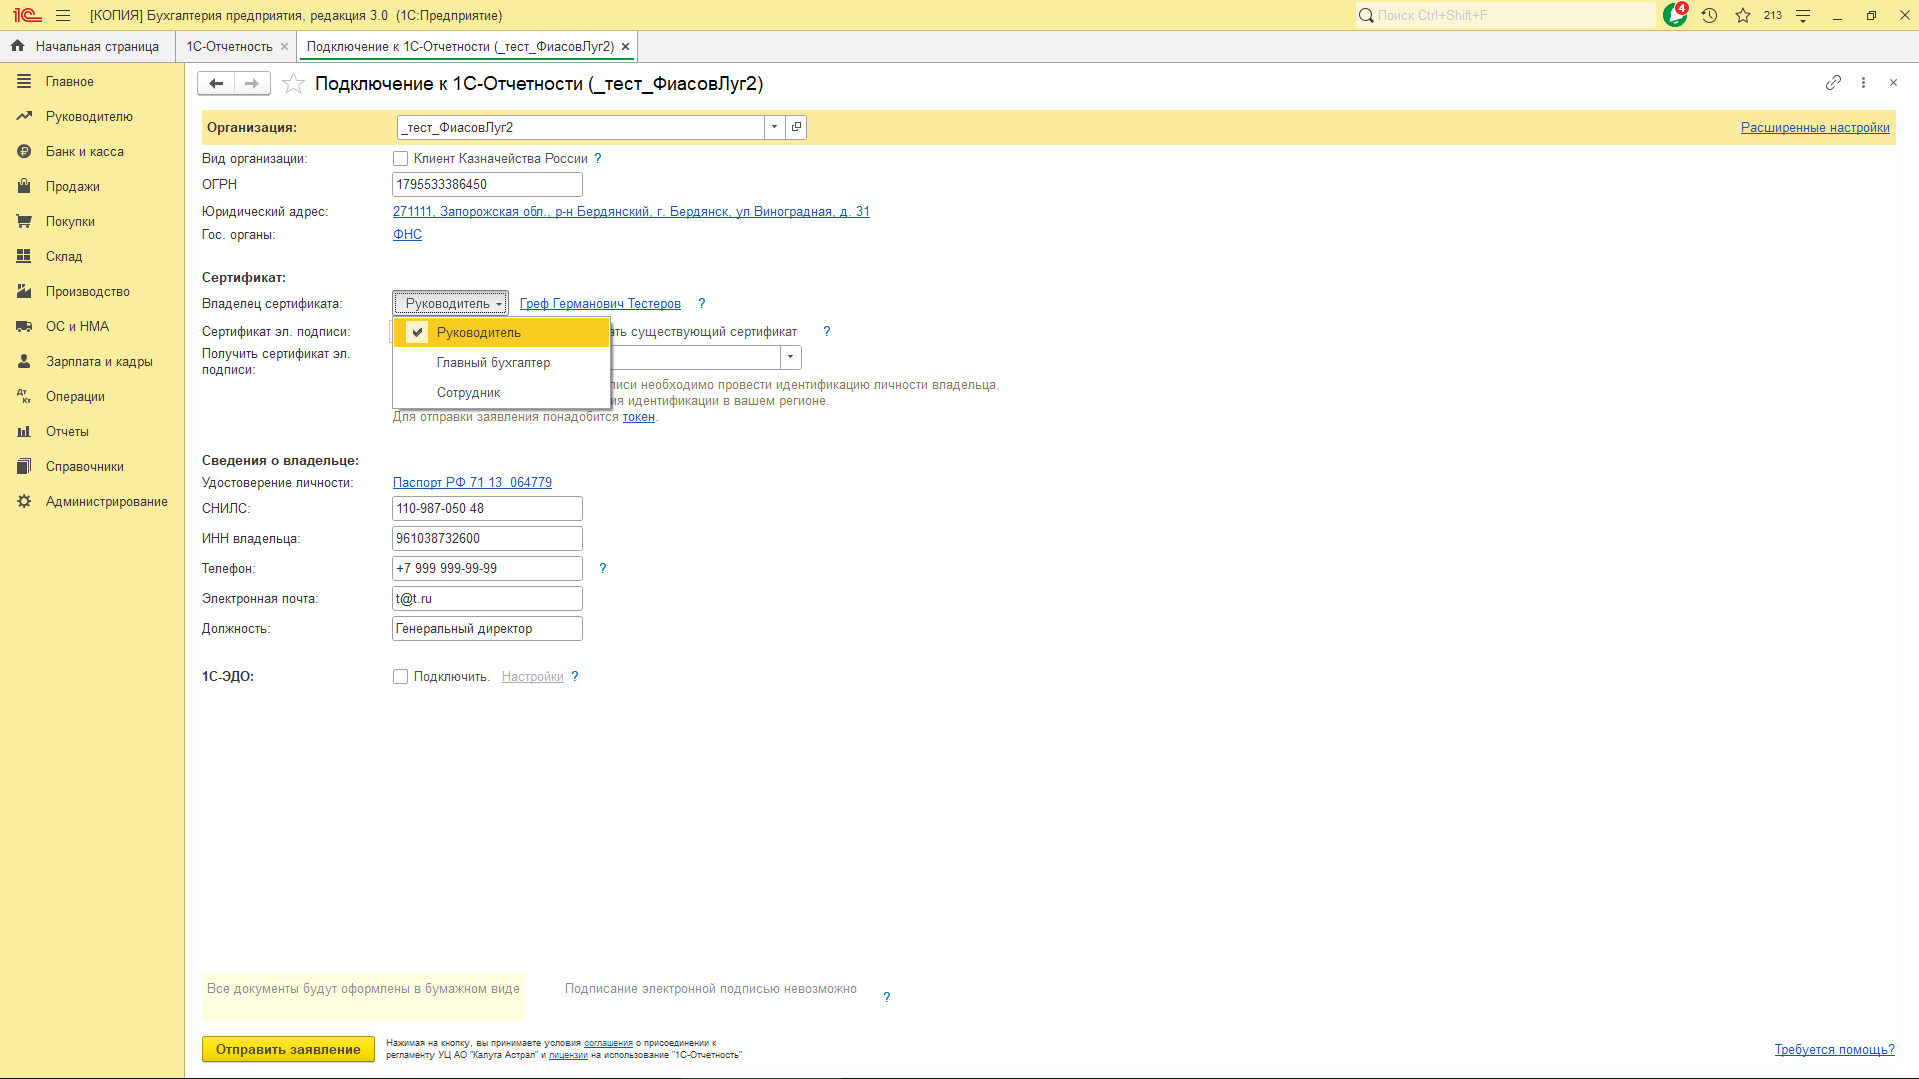
Task: Open the form's three-dot more menu
Action: tap(1863, 83)
